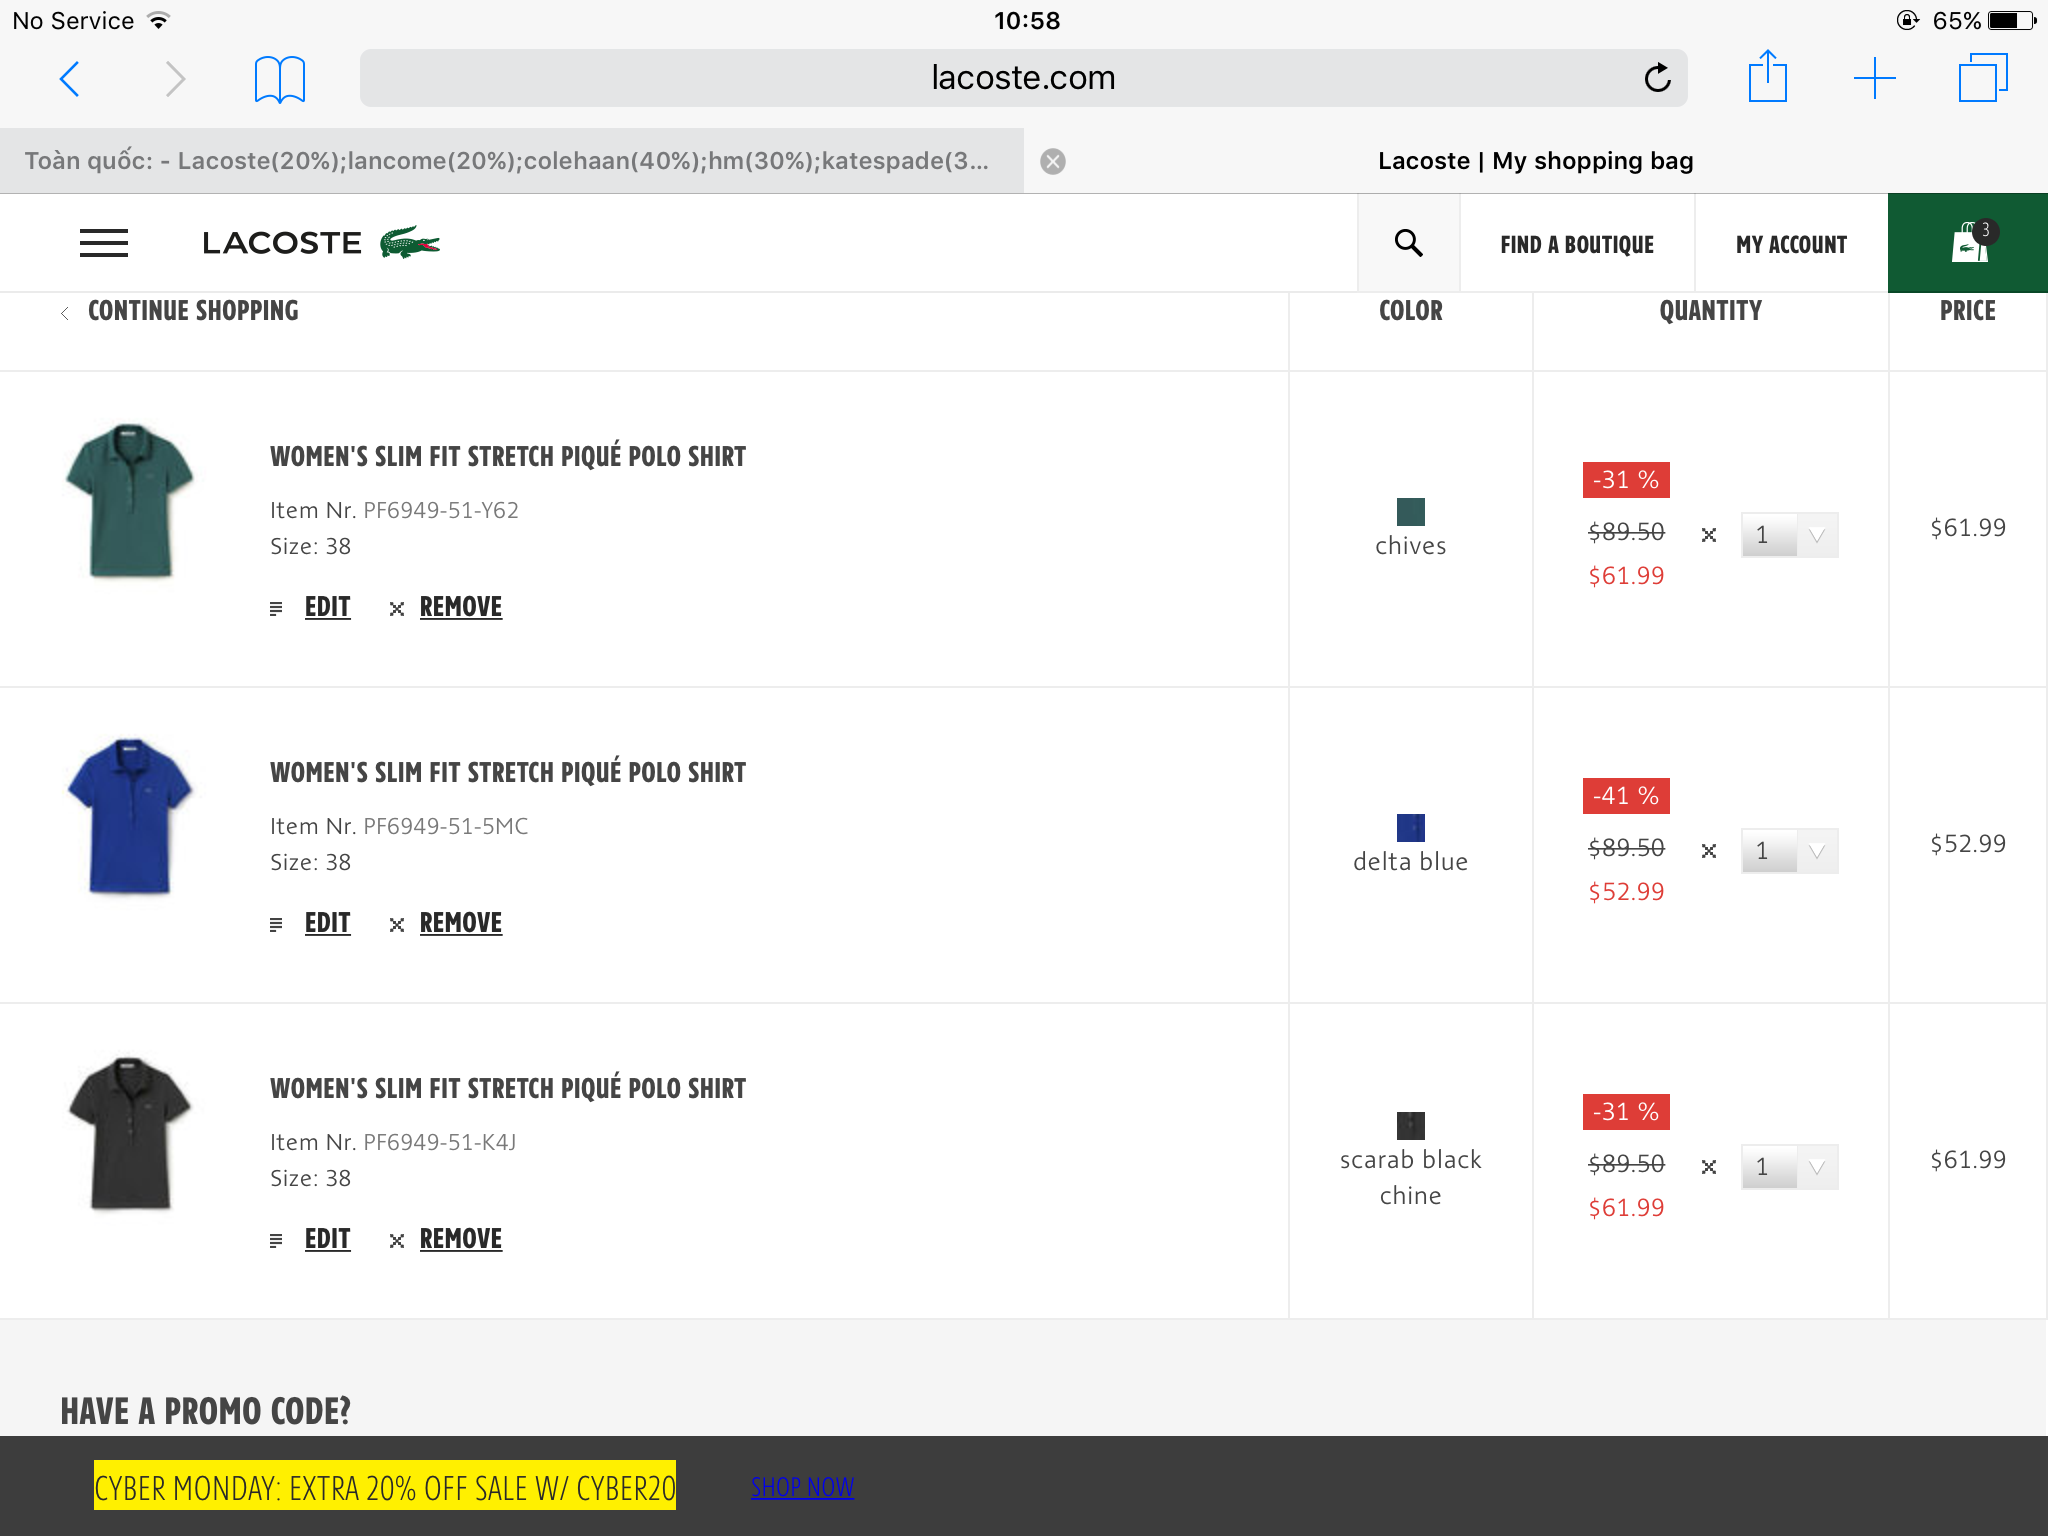2048x1536 pixels.
Task: Open the delta blue polo thumbnail
Action: pyautogui.click(x=130, y=816)
